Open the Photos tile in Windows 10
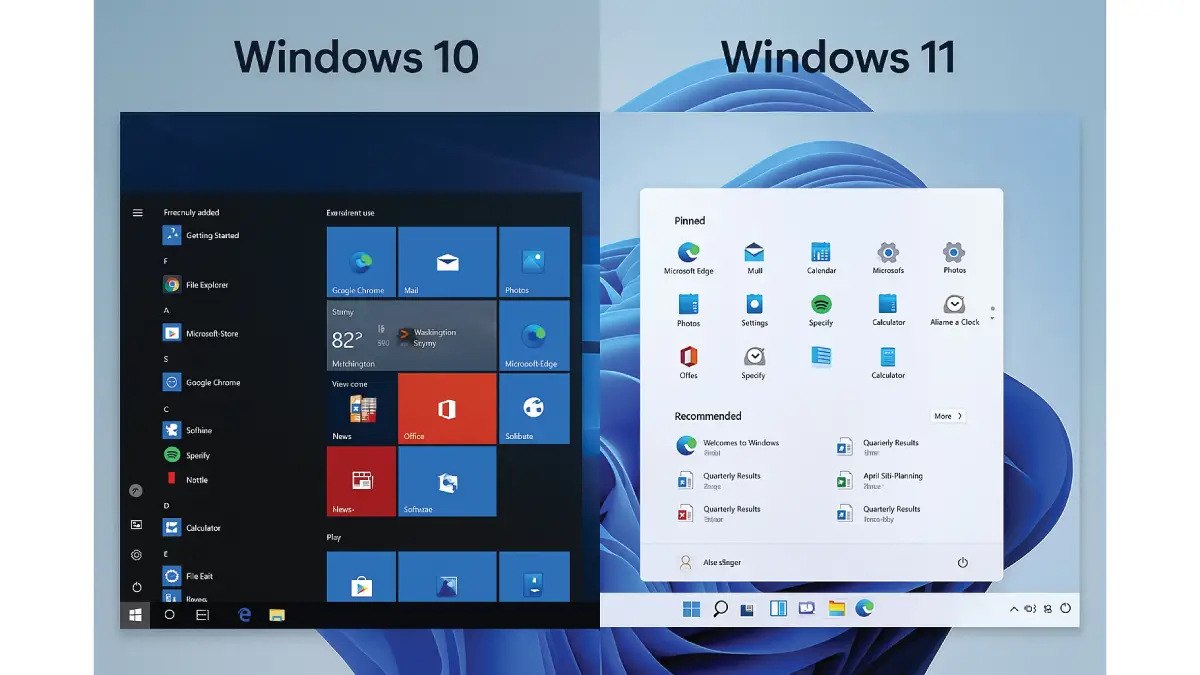This screenshot has height=675, width=1200. pos(534,262)
